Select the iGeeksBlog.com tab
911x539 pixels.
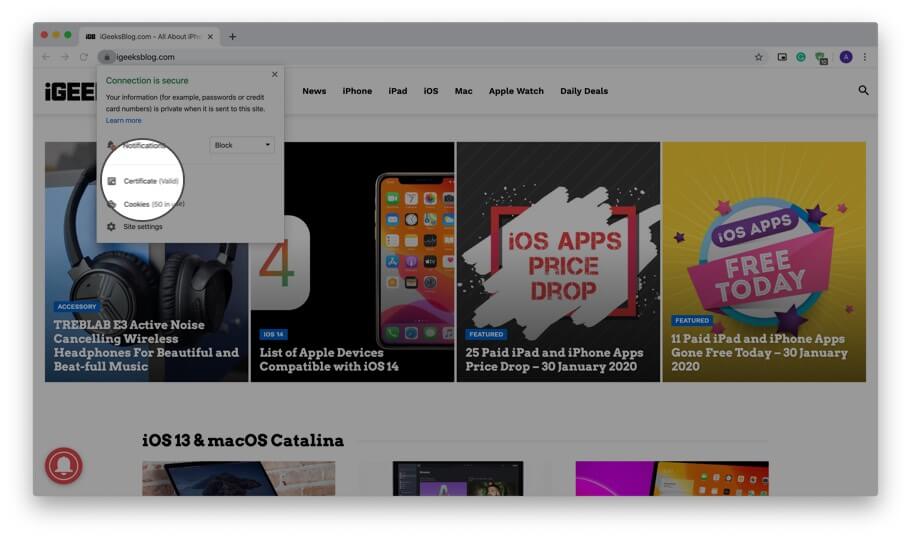pos(149,36)
